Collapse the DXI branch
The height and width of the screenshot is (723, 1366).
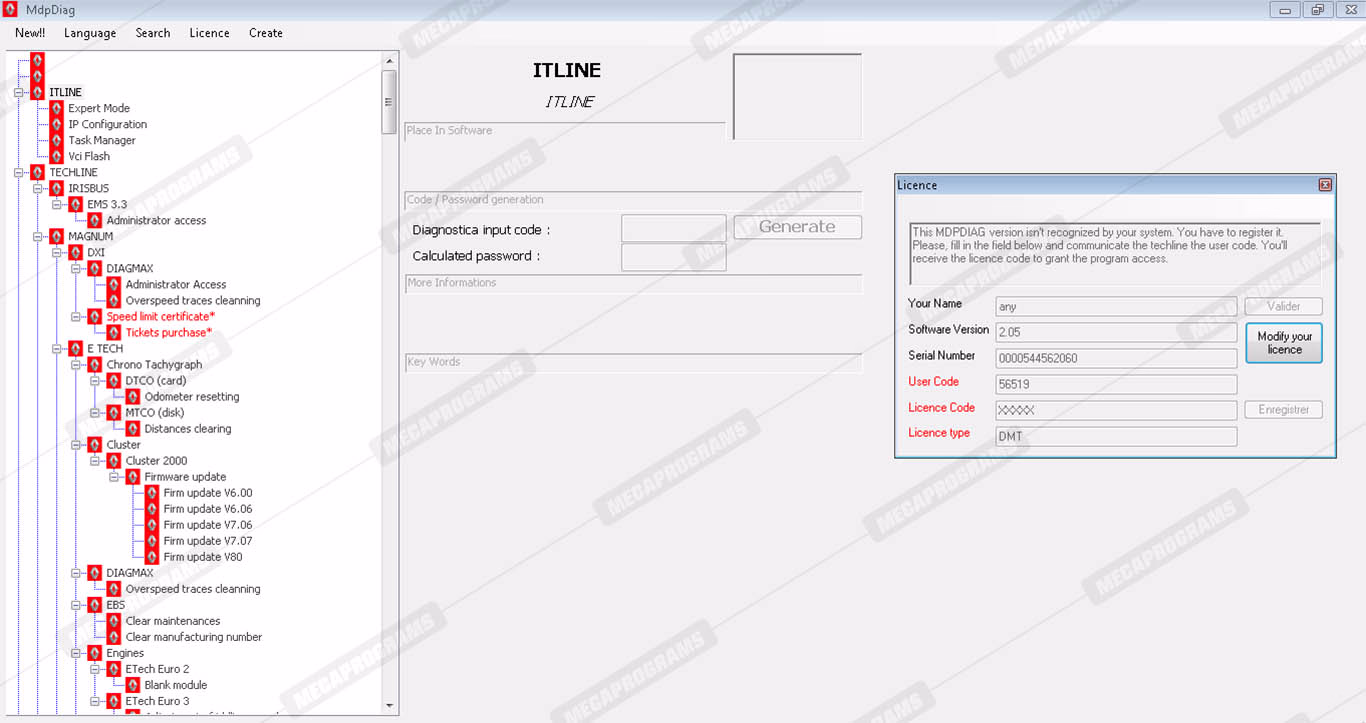[x=56, y=252]
